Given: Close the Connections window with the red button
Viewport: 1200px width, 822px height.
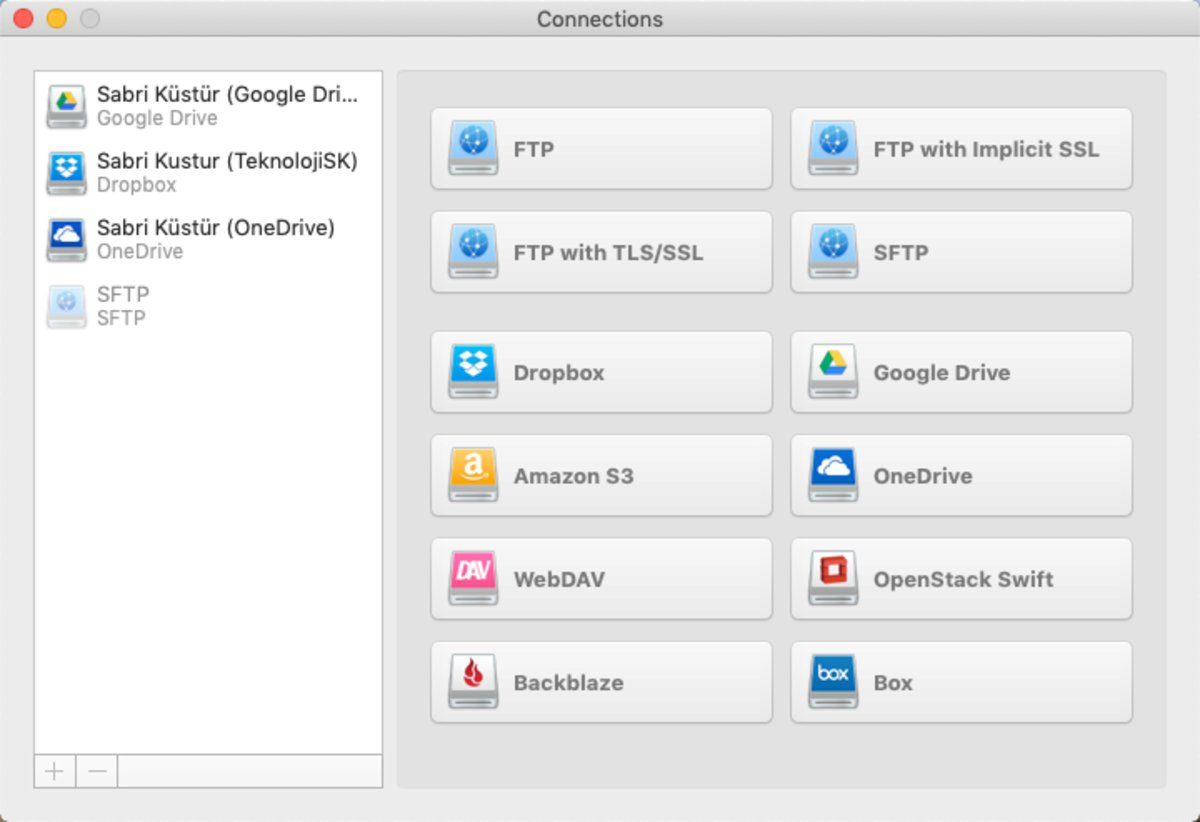Looking at the screenshot, I should [22, 18].
